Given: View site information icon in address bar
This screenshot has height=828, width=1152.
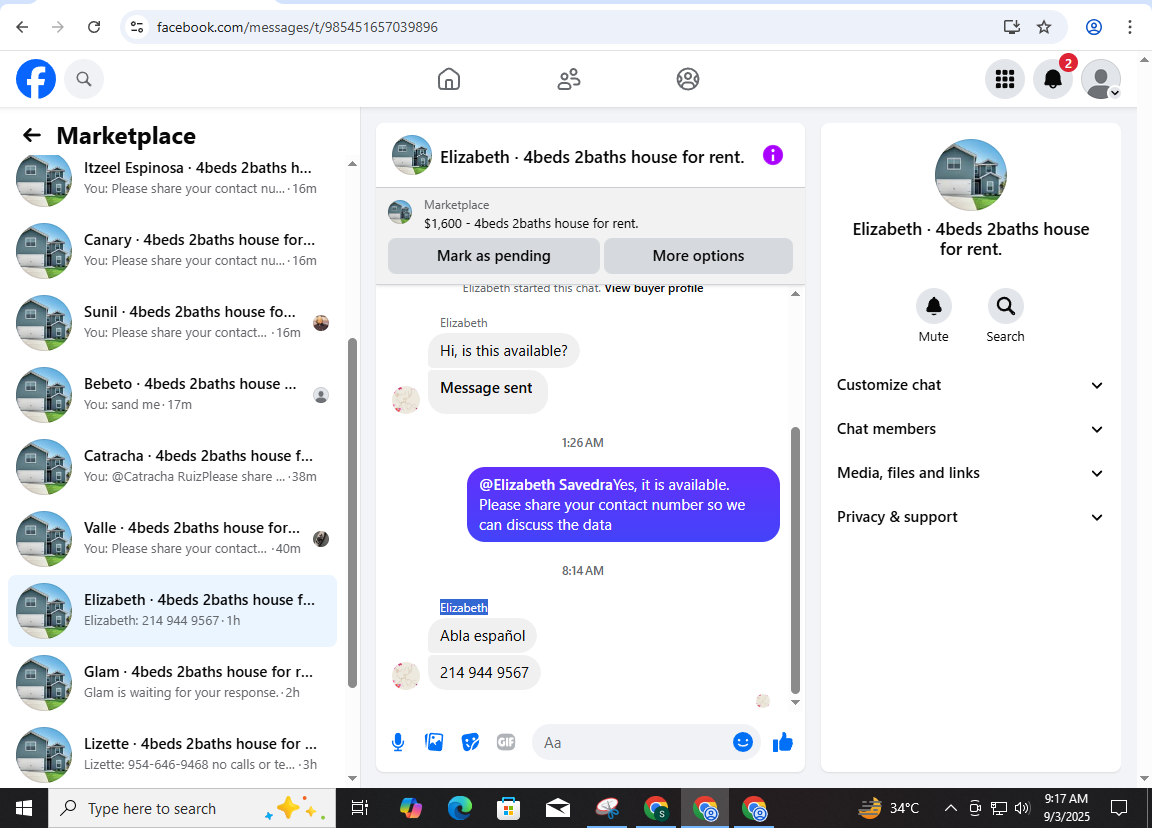Looking at the screenshot, I should (137, 27).
